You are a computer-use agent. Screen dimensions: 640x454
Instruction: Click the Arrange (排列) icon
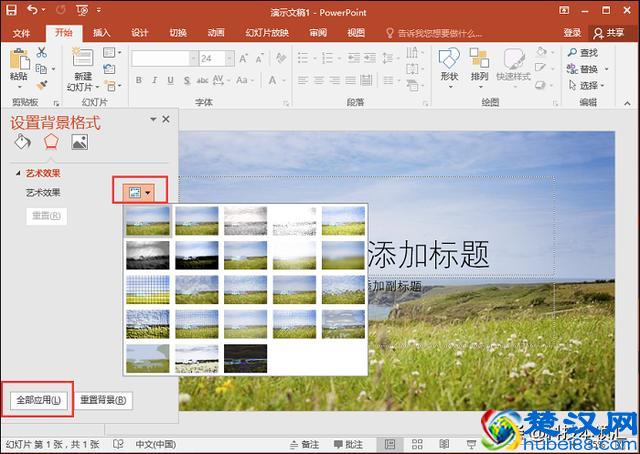(x=480, y=60)
